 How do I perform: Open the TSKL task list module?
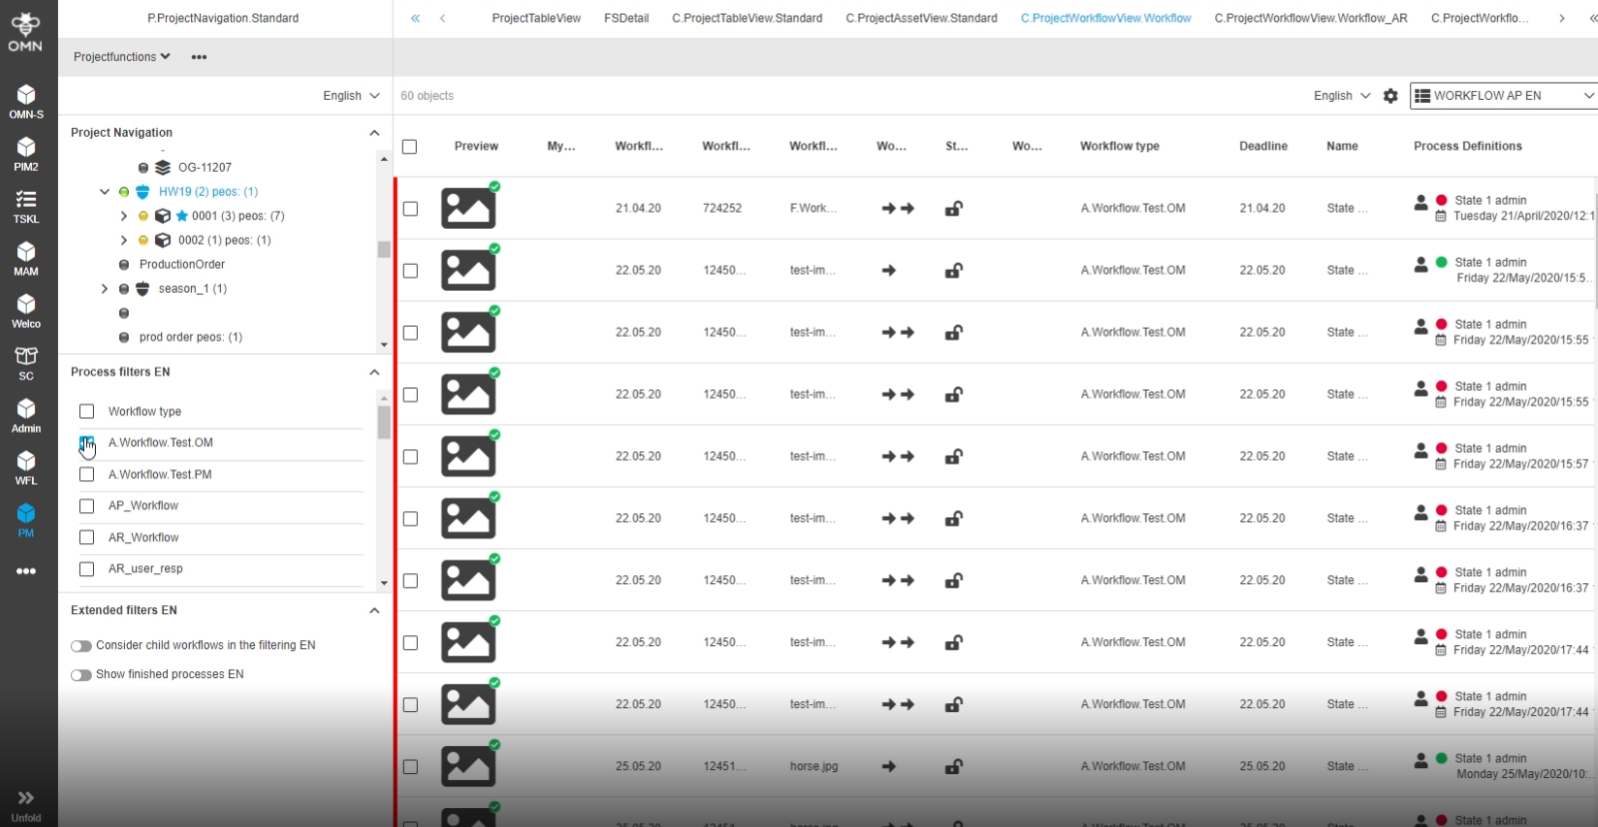(26, 206)
